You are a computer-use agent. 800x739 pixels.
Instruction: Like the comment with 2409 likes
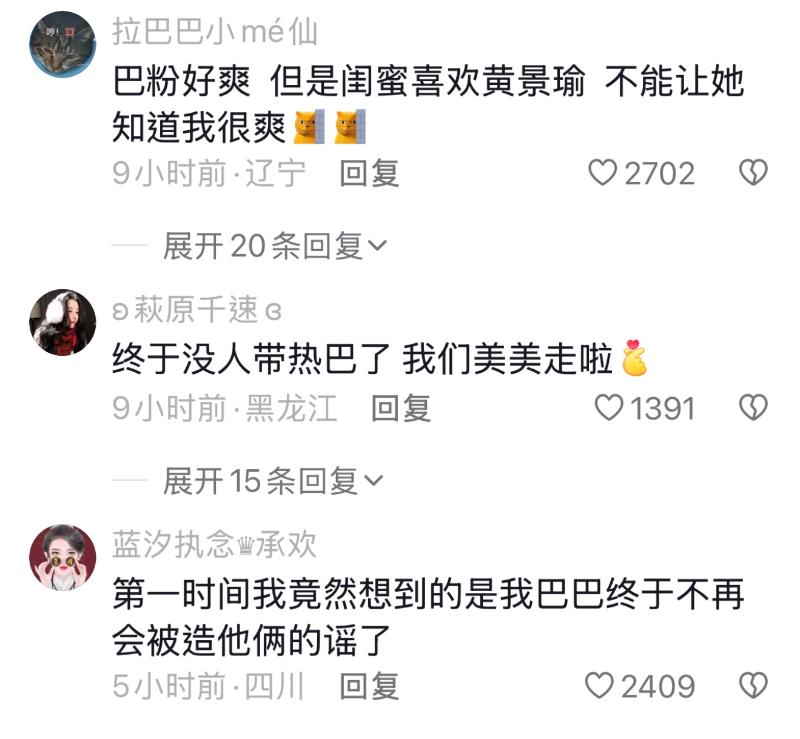(x=599, y=685)
